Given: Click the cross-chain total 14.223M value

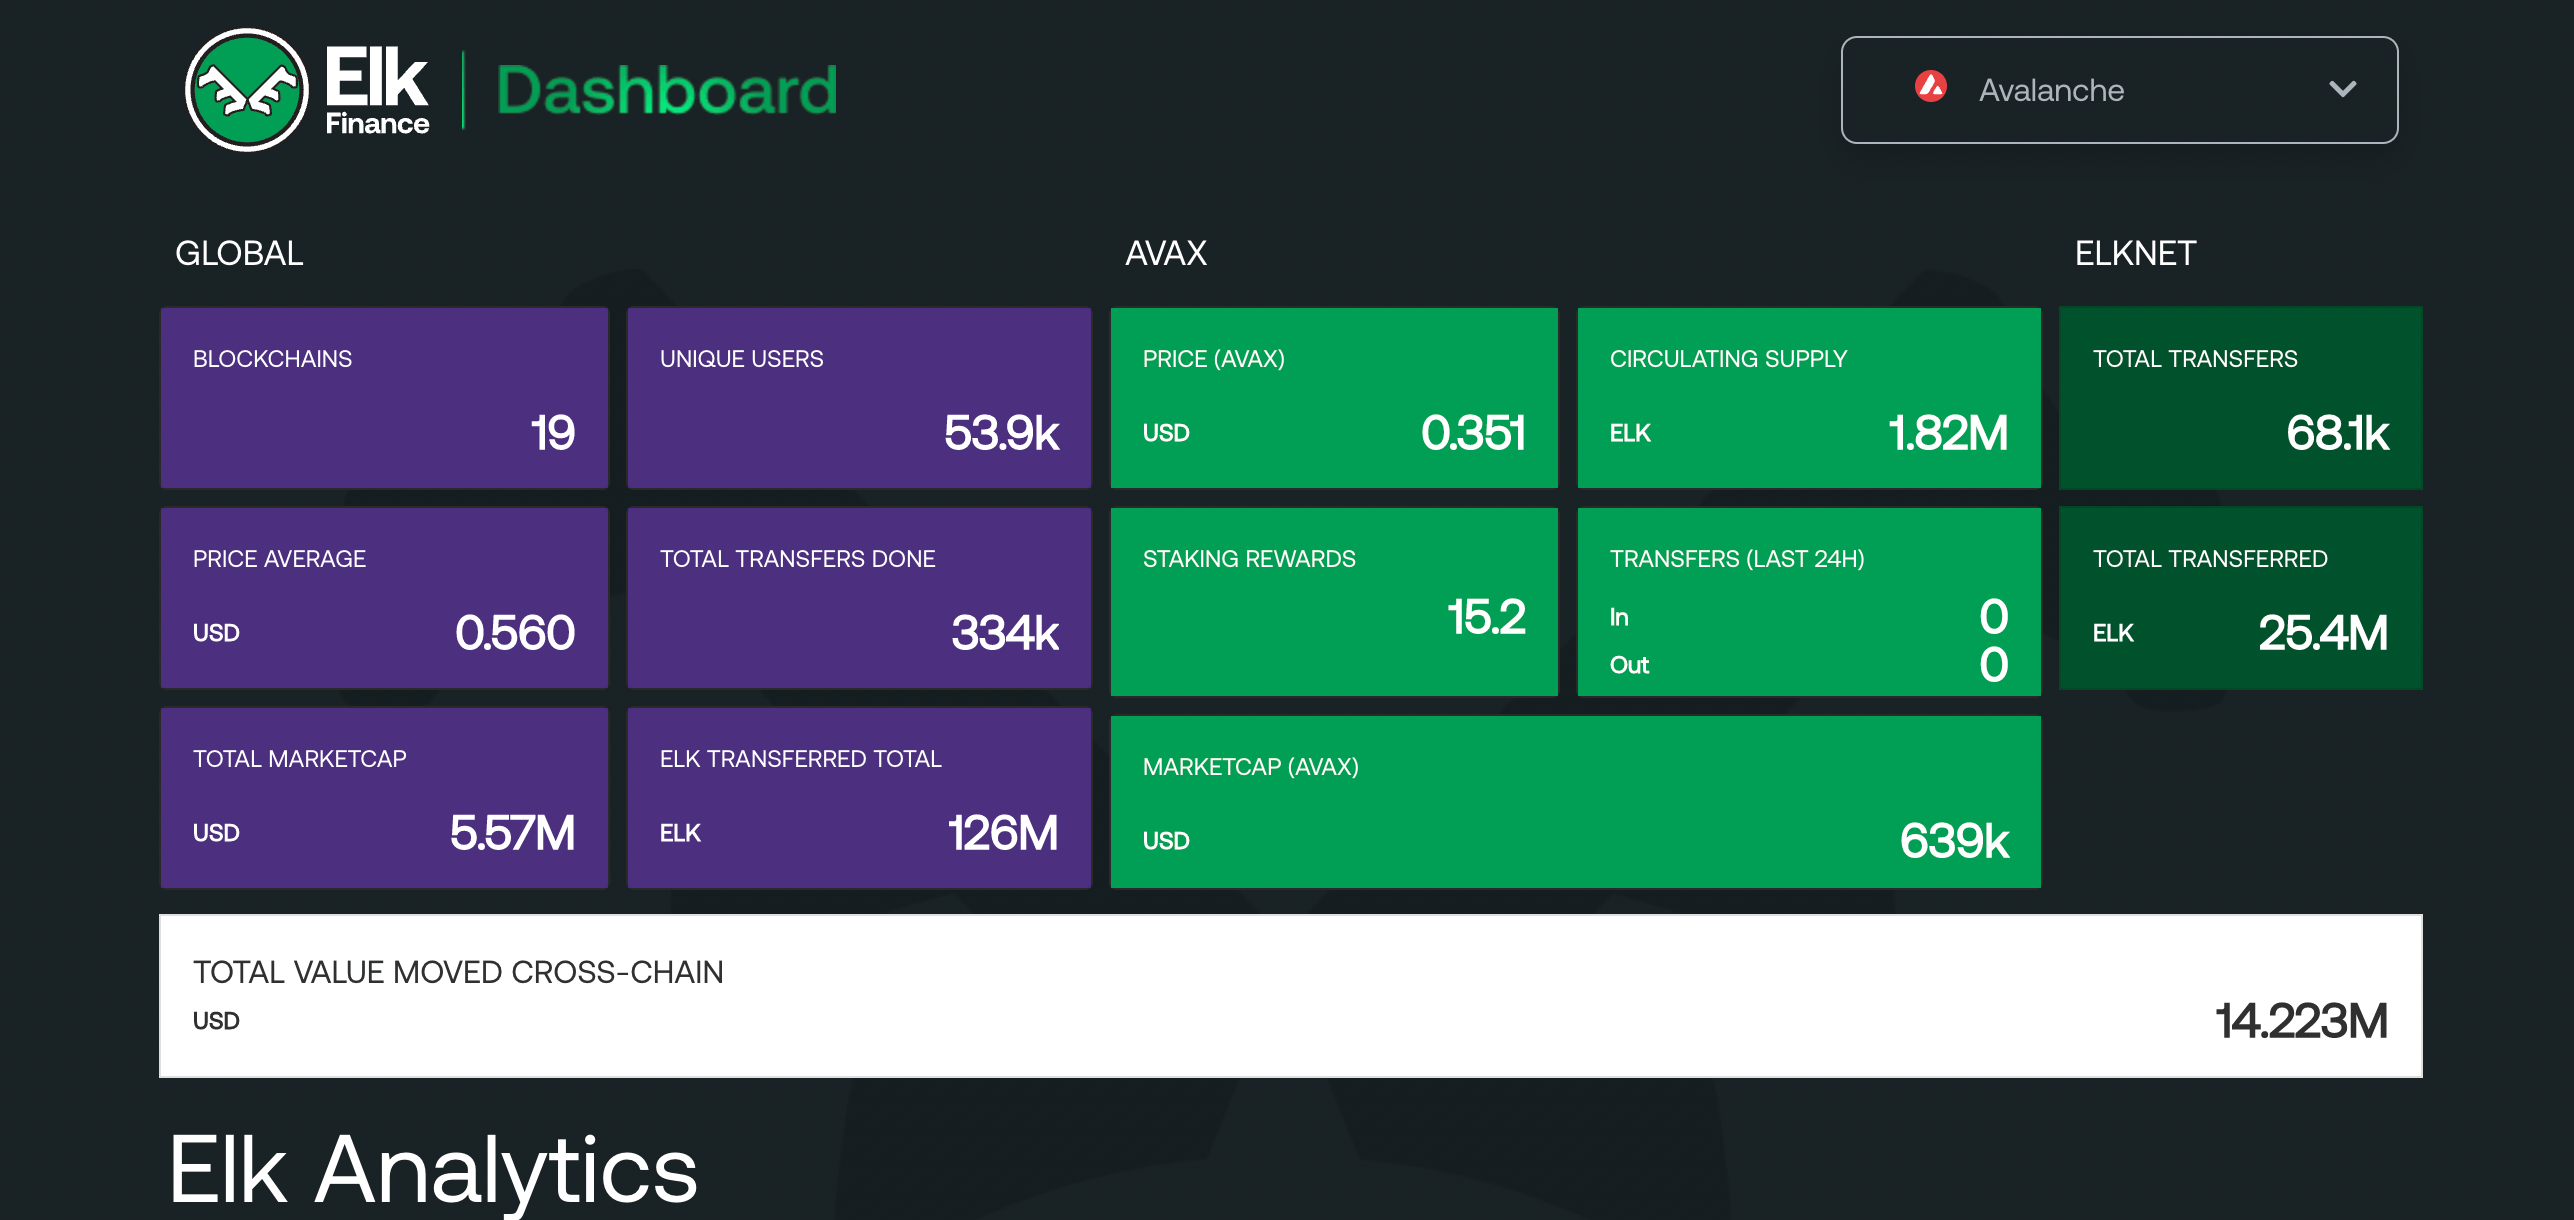Looking at the screenshot, I should pos(2301,1021).
